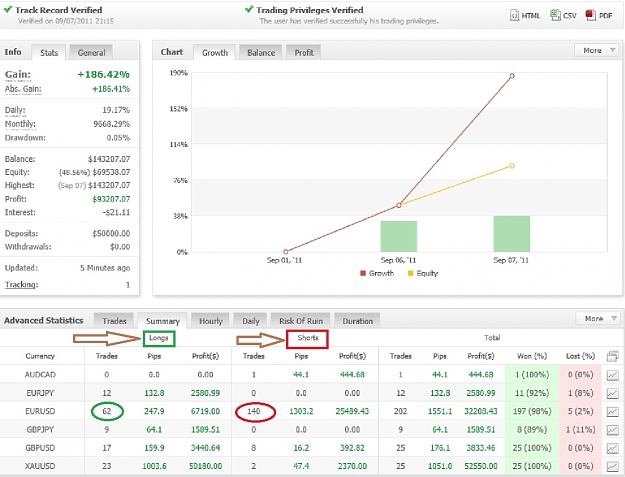Open the Risk Of Ruin tab

(x=301, y=321)
